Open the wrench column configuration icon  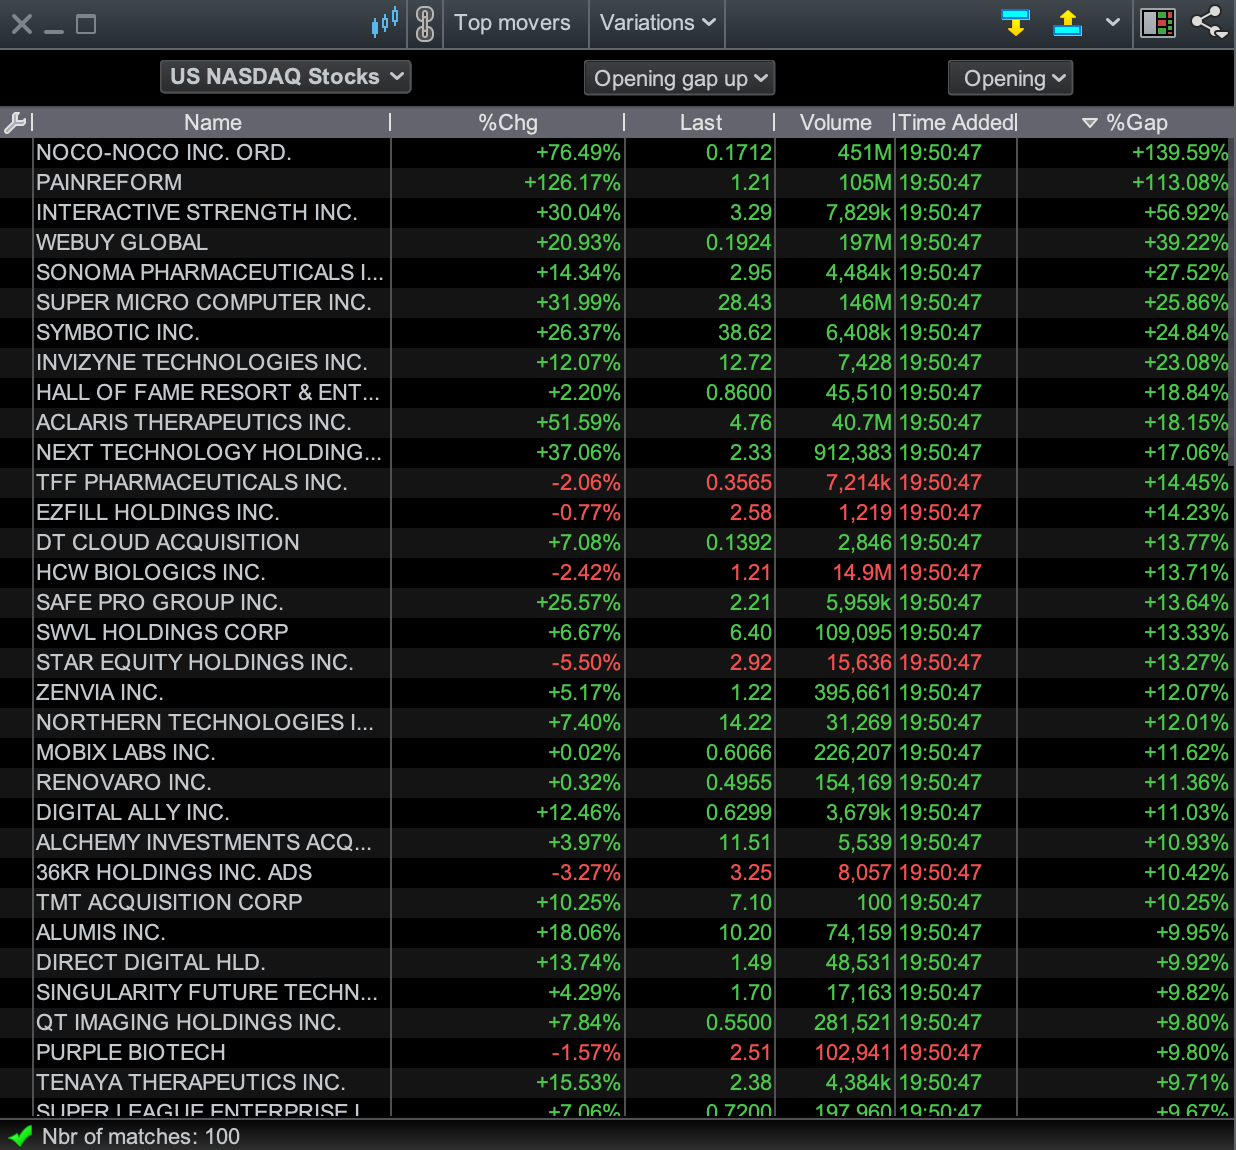15,123
